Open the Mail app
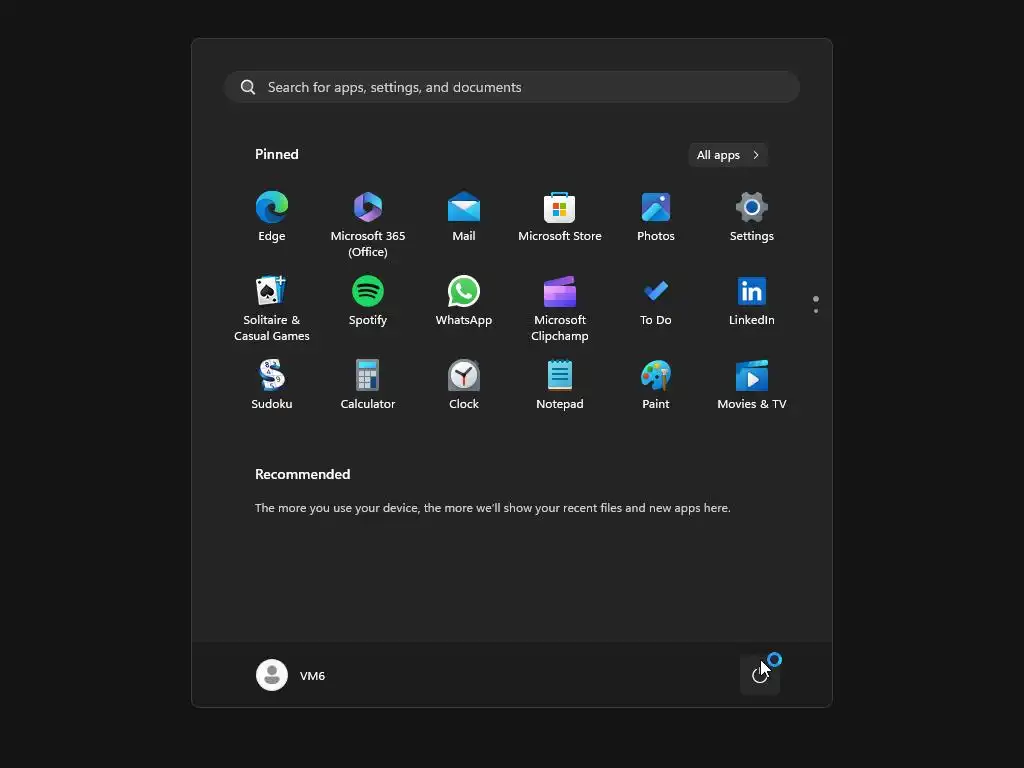This screenshot has width=1024, height=768. tap(464, 217)
